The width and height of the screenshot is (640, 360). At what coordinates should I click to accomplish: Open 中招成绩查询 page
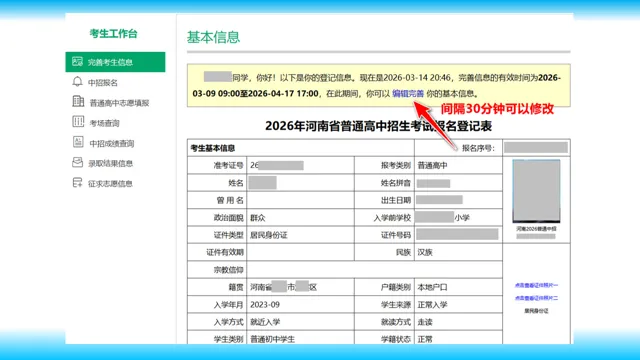pos(112,143)
